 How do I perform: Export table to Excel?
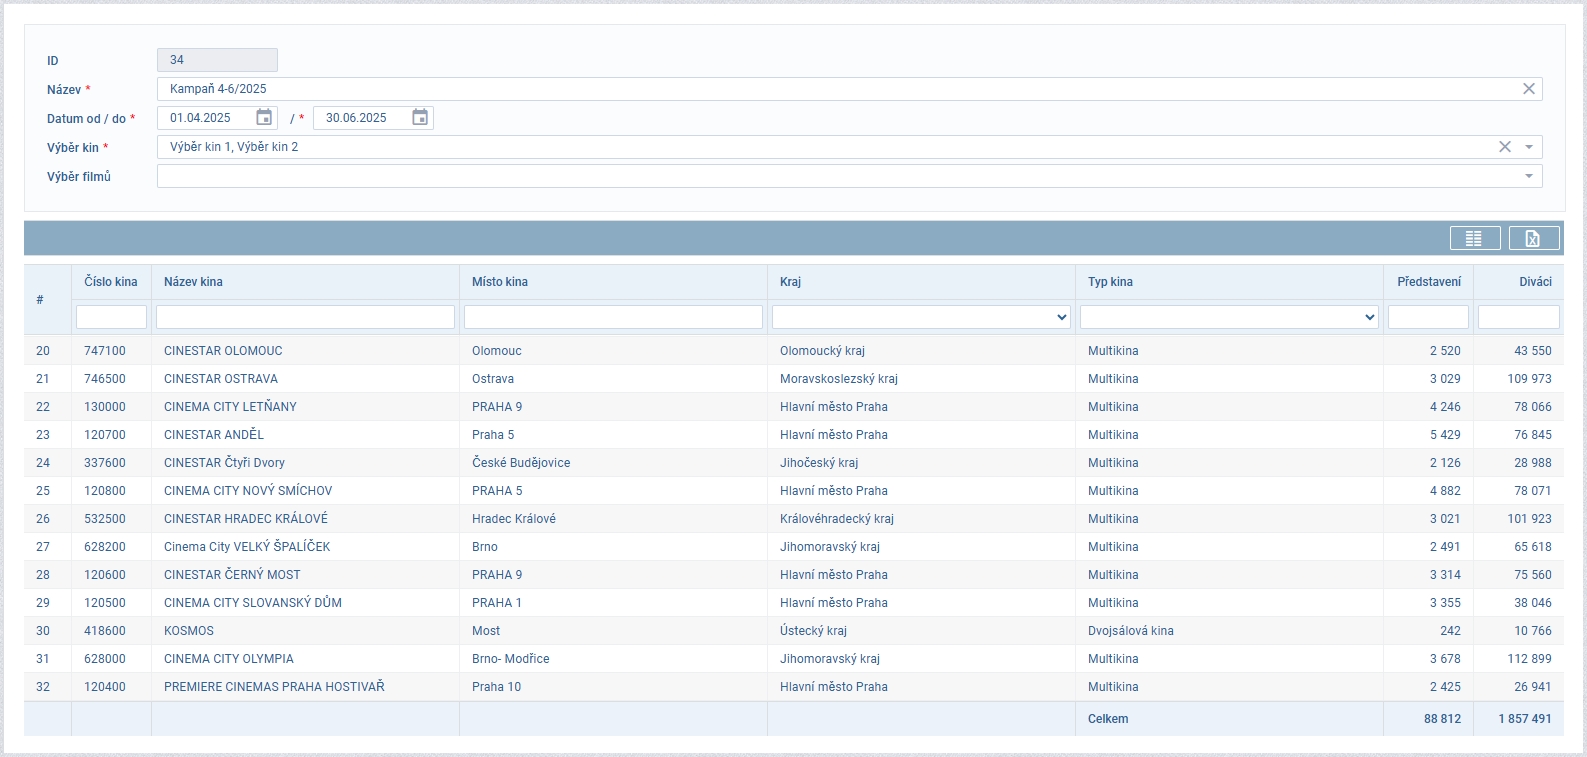(x=1533, y=238)
